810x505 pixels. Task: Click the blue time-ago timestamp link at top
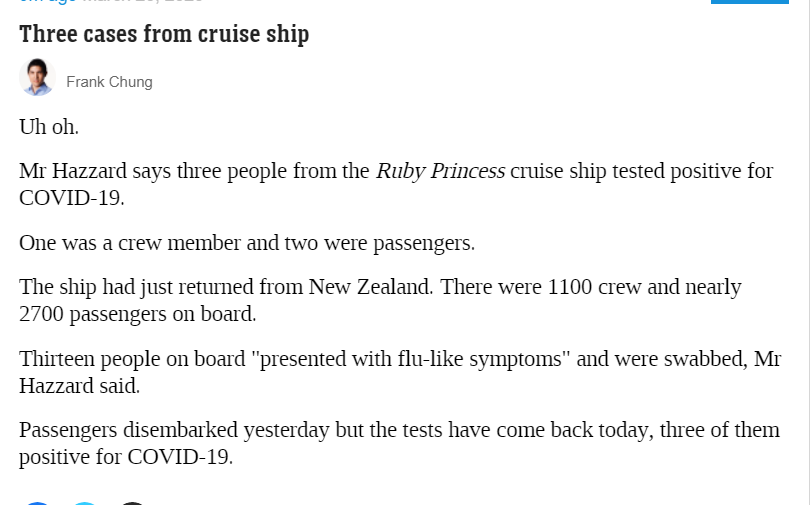[x=48, y=2]
